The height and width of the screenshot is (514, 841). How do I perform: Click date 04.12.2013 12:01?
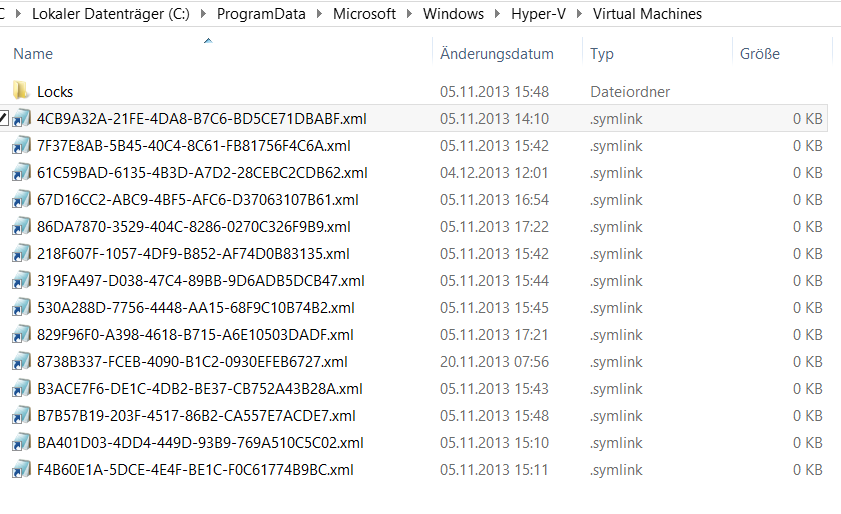(494, 173)
